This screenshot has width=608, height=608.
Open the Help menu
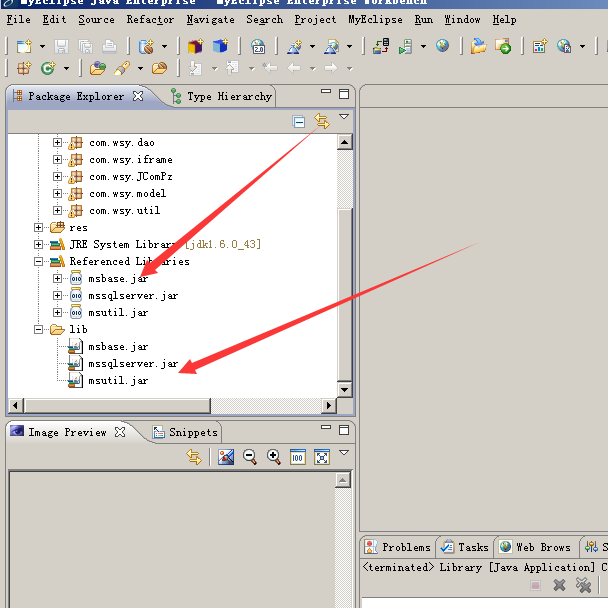pyautogui.click(x=504, y=19)
